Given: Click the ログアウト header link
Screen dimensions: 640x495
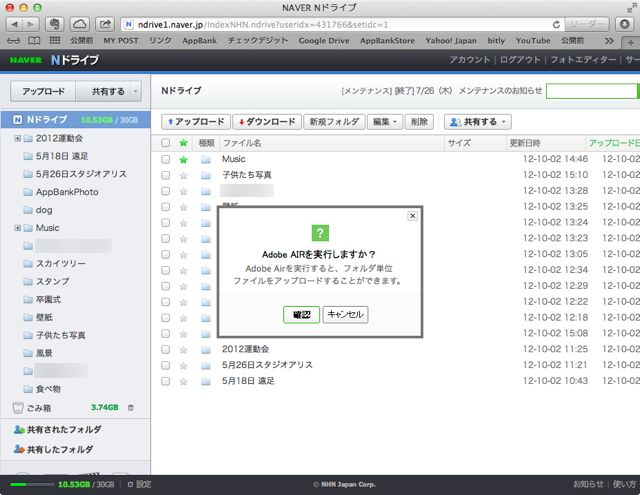Looking at the screenshot, I should point(520,60).
